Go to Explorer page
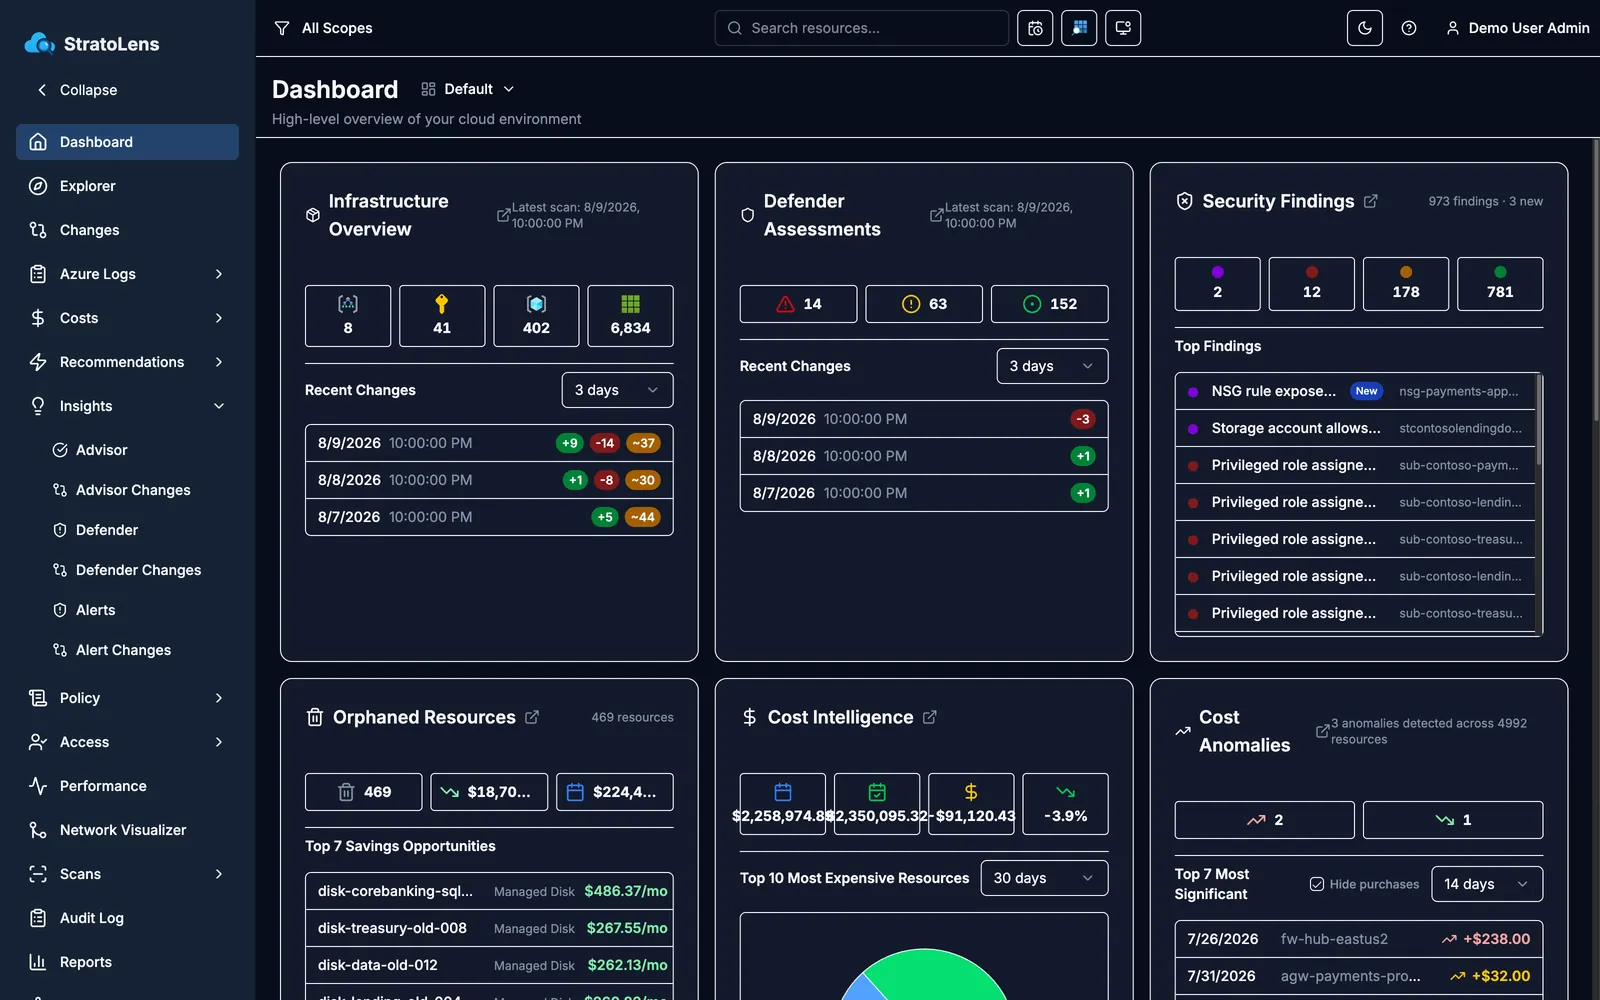1600x1000 pixels. point(127,186)
